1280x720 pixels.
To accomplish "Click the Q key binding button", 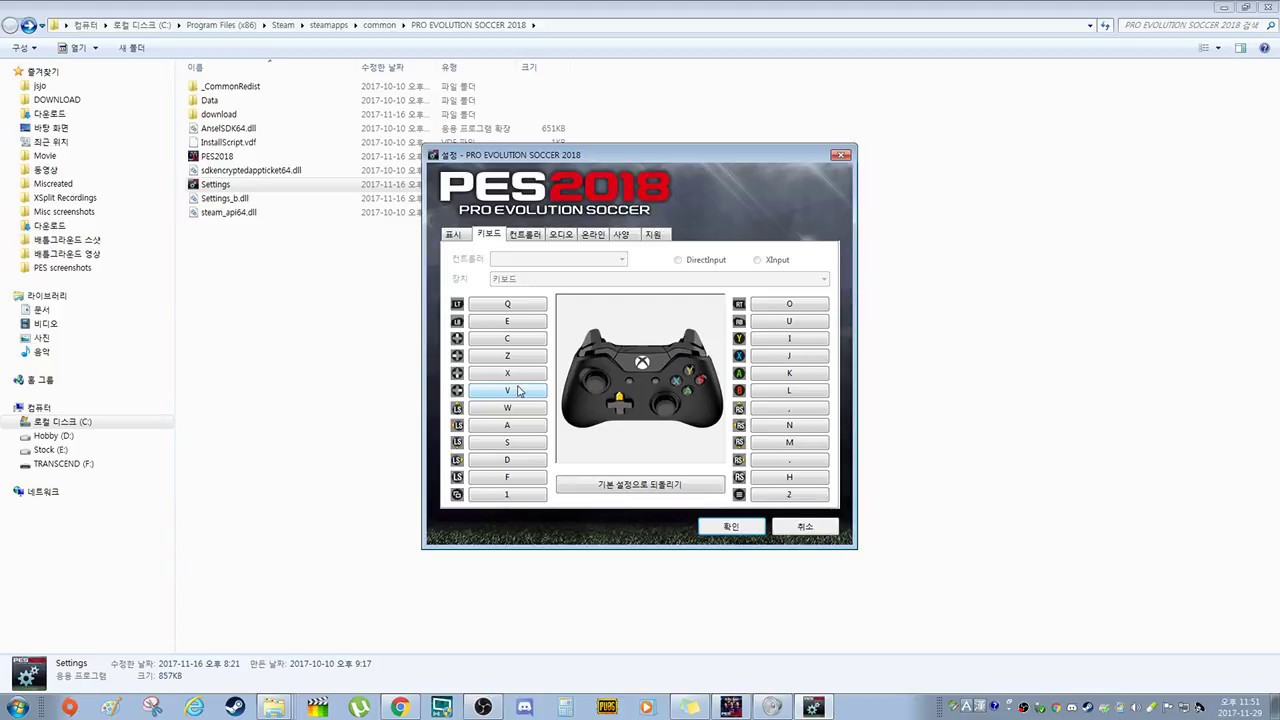I will click(x=507, y=304).
